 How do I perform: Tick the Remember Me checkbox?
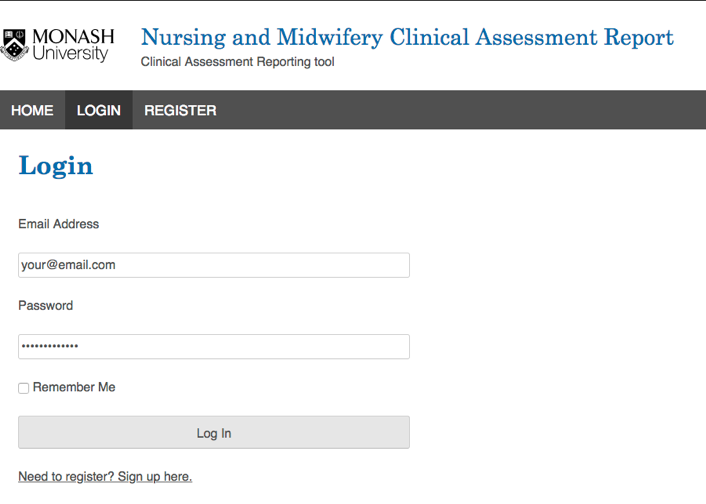pyautogui.click(x=24, y=388)
